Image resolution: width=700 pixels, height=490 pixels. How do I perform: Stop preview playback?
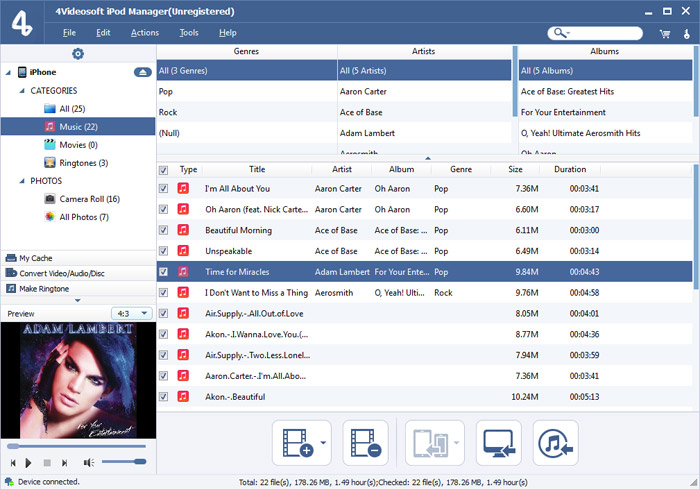point(47,463)
